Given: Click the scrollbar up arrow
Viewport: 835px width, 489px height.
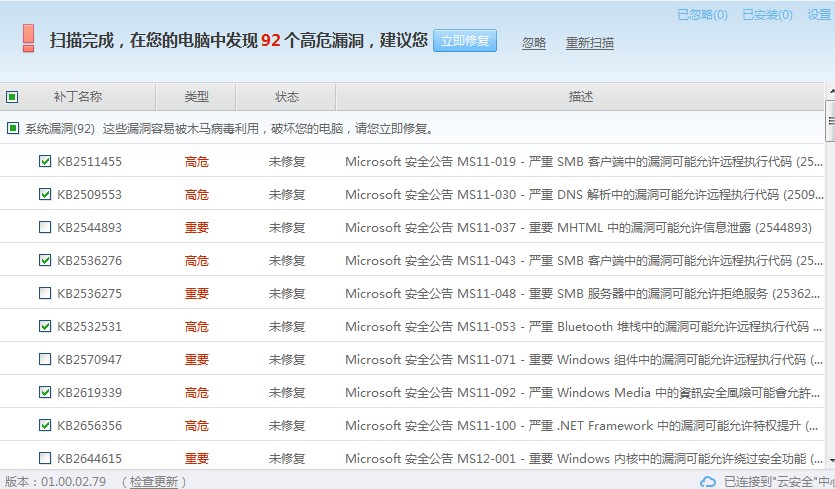Looking at the screenshot, I should coord(830,92).
